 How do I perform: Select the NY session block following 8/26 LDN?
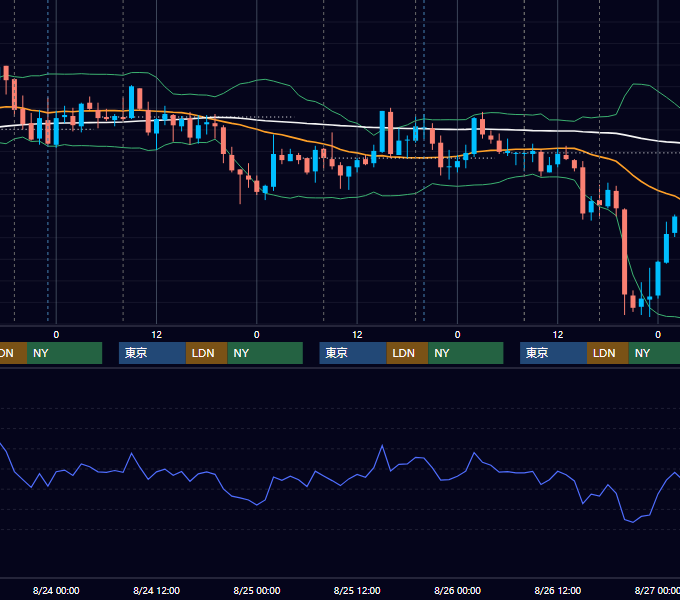tap(654, 353)
